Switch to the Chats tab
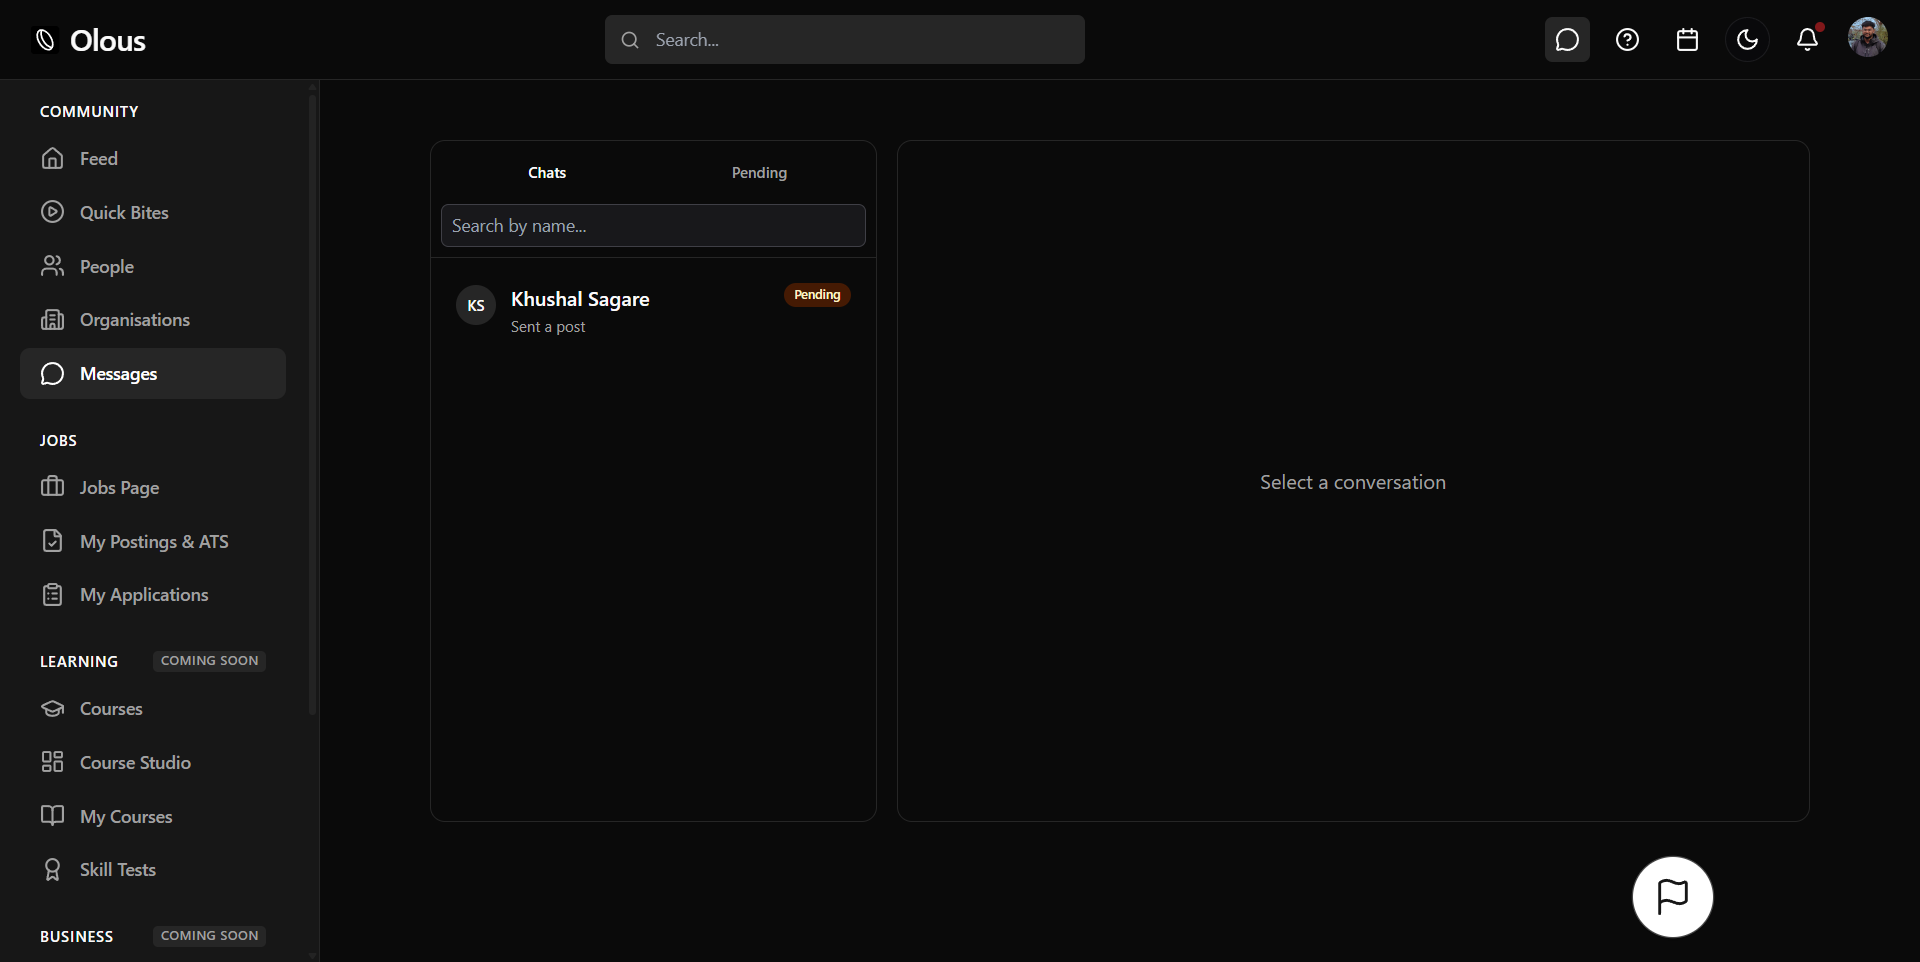The height and width of the screenshot is (962, 1920). (547, 173)
